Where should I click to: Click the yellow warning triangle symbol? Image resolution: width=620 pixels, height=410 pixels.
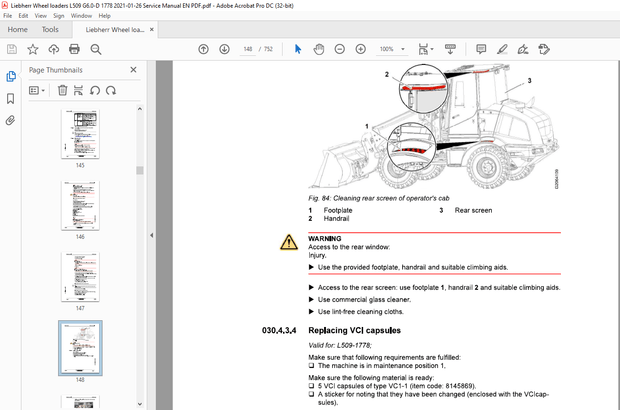(x=289, y=242)
